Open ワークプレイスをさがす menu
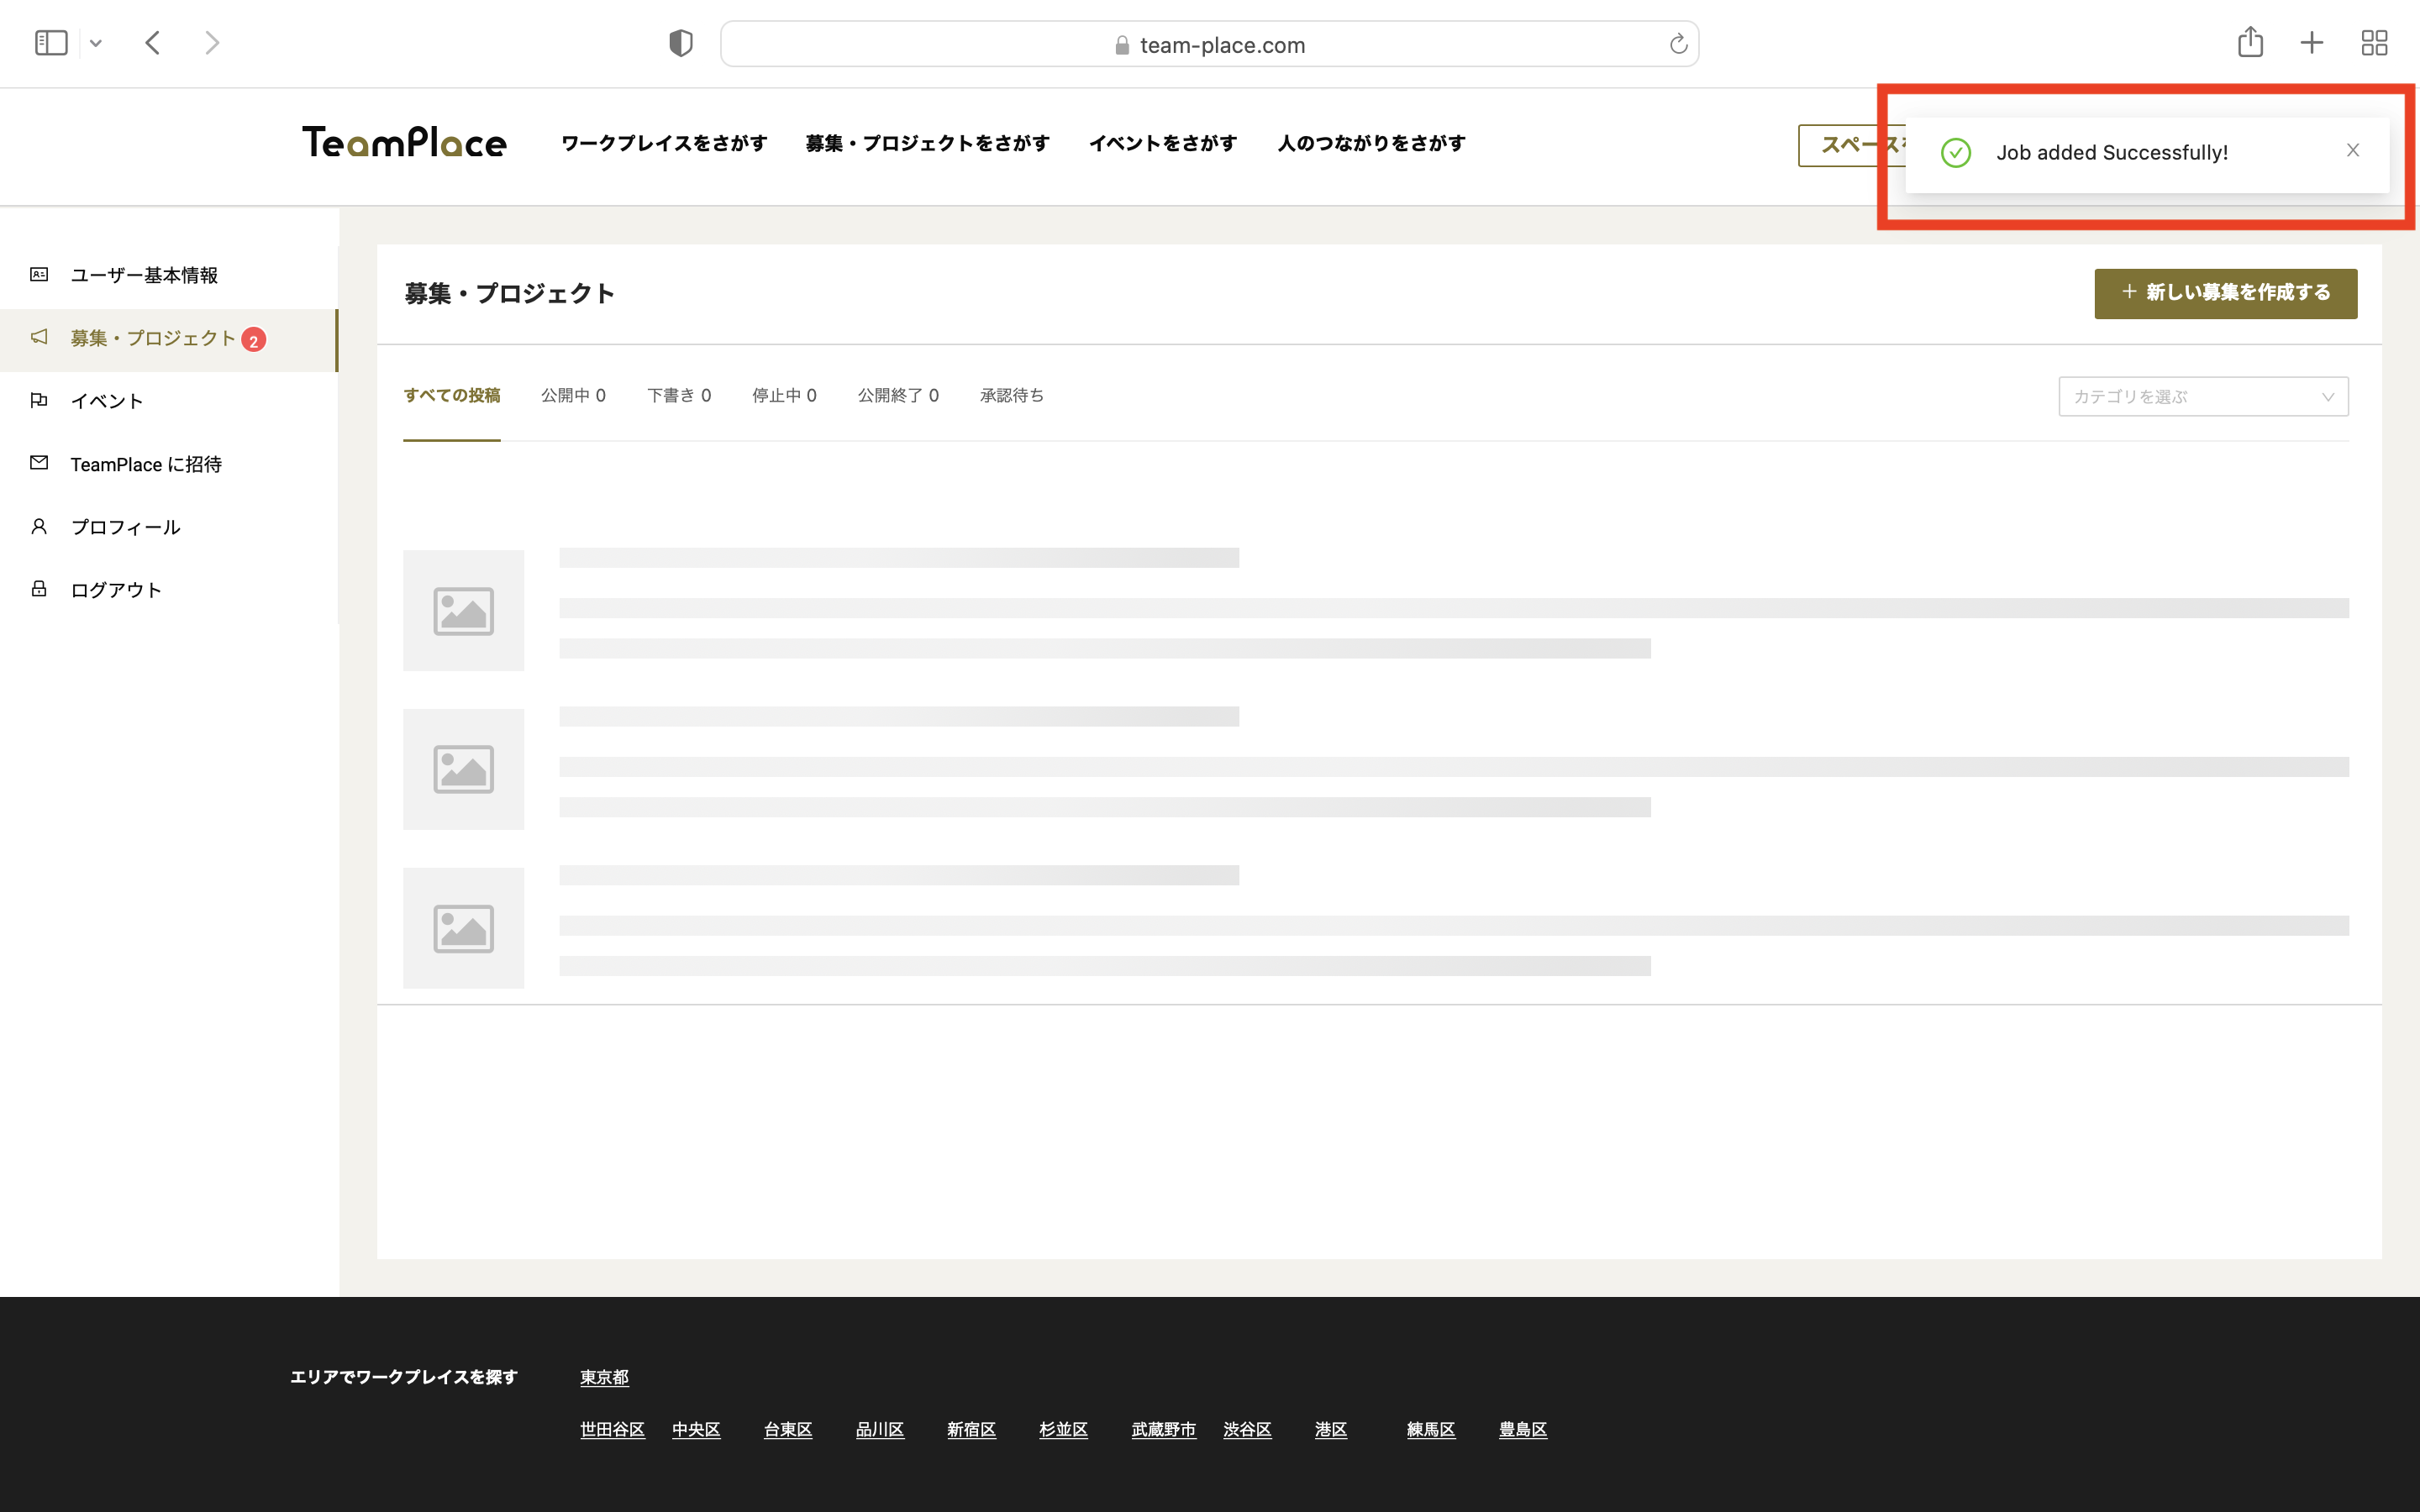This screenshot has height=1512, width=2420. 664,143
